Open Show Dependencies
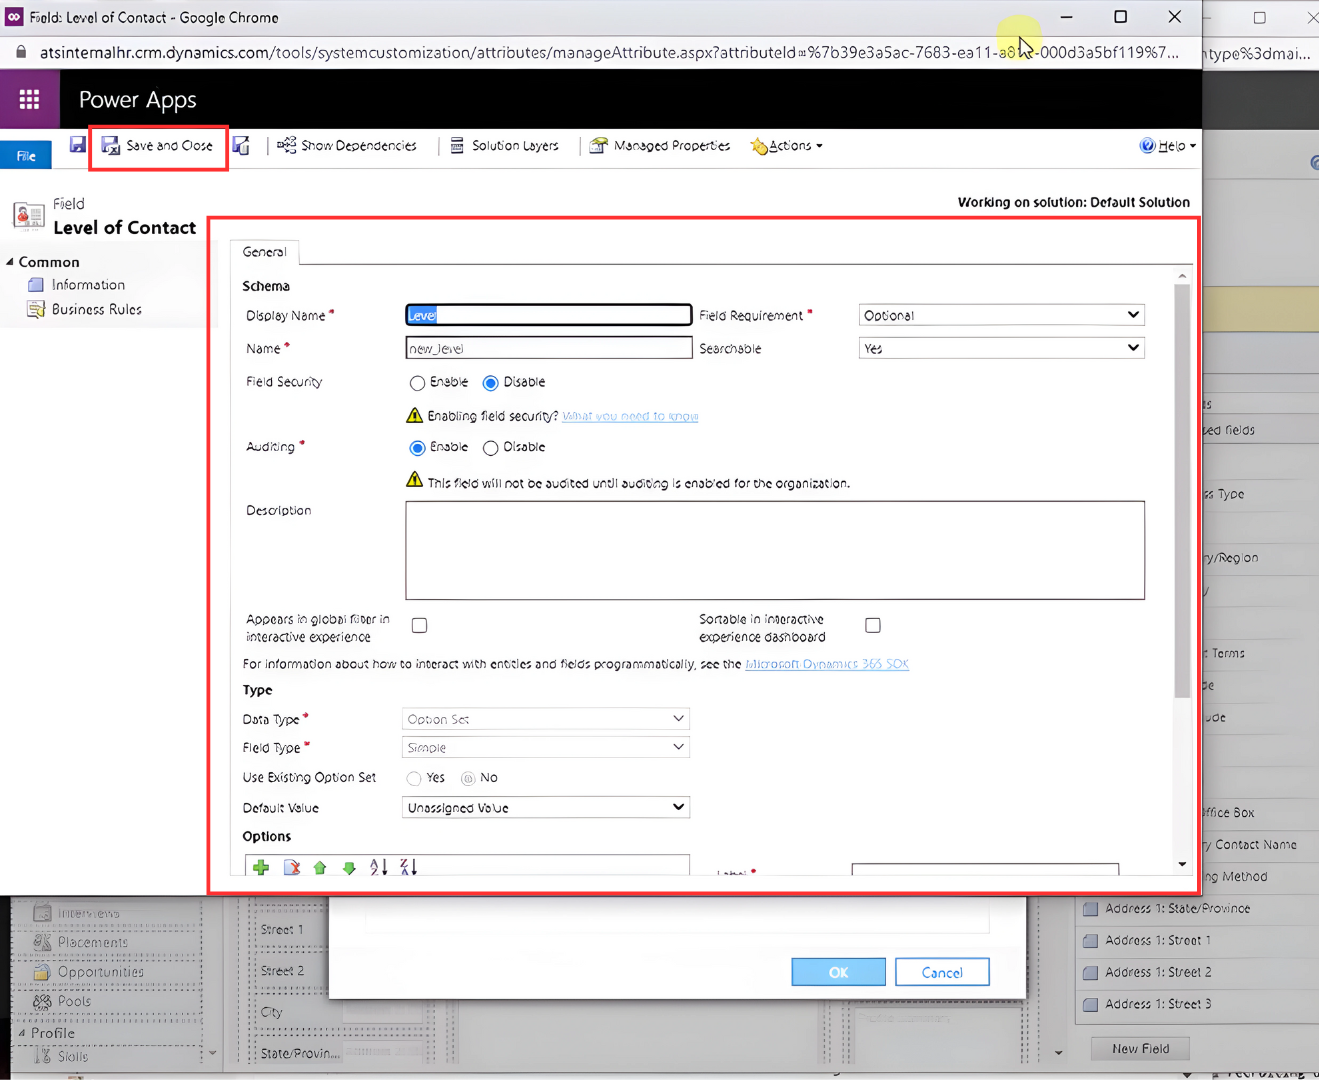Image resolution: width=1319 pixels, height=1080 pixels. (x=347, y=146)
